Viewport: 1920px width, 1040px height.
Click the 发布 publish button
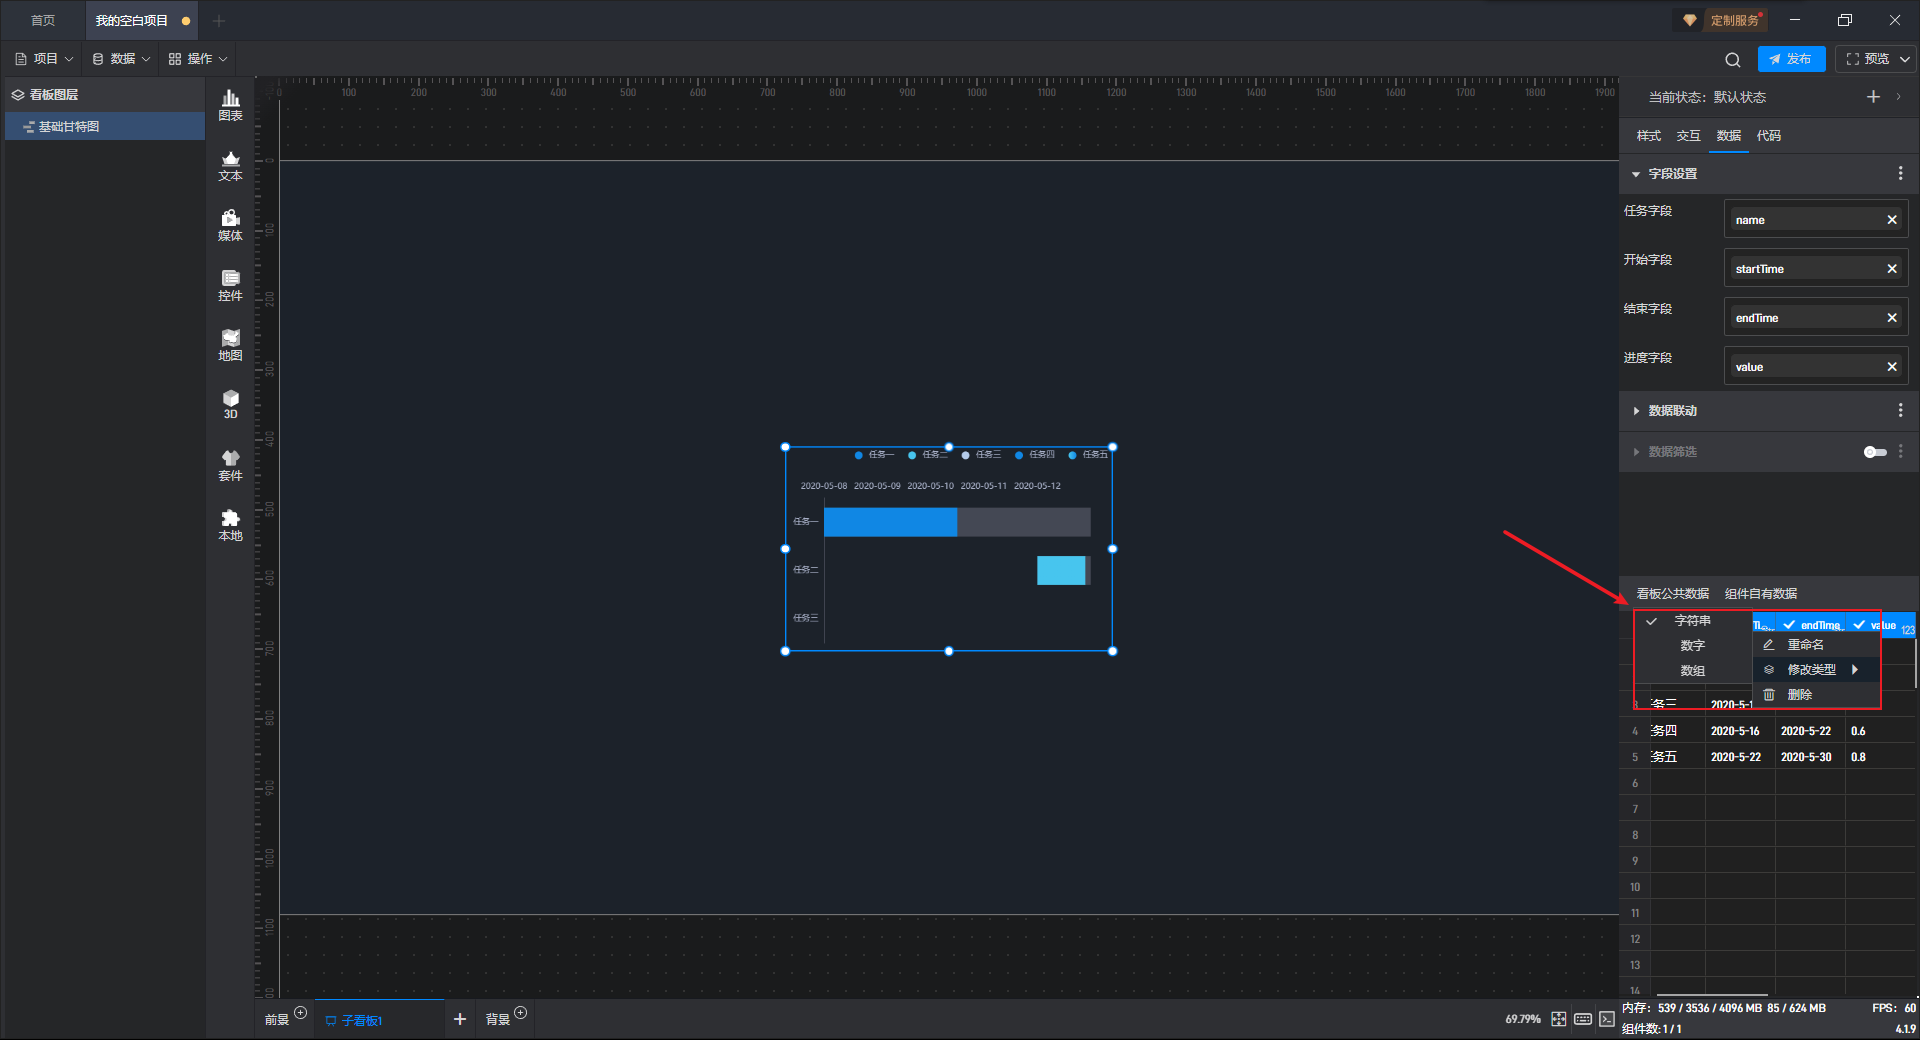coord(1791,59)
